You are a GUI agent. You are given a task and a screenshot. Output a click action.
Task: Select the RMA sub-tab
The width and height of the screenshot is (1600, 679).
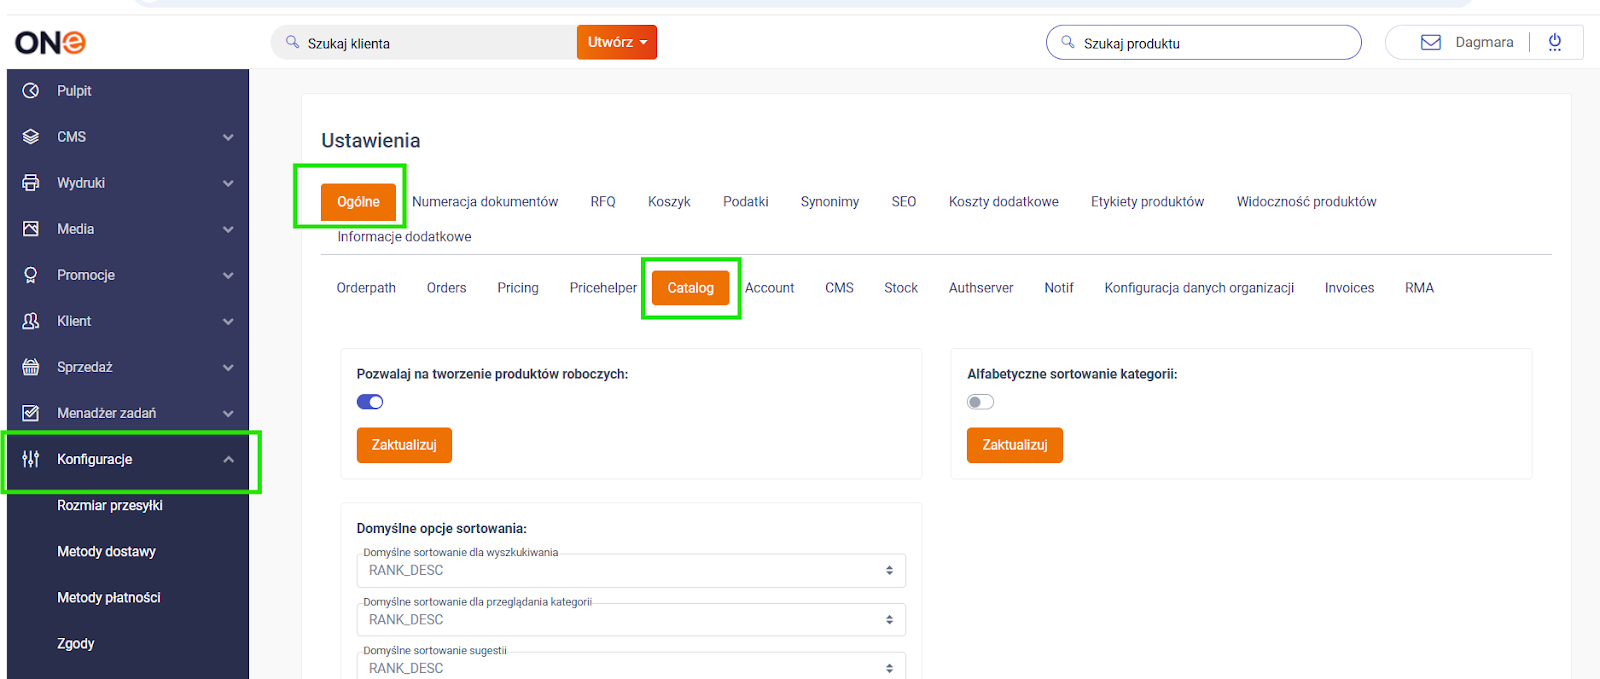pyautogui.click(x=1419, y=288)
